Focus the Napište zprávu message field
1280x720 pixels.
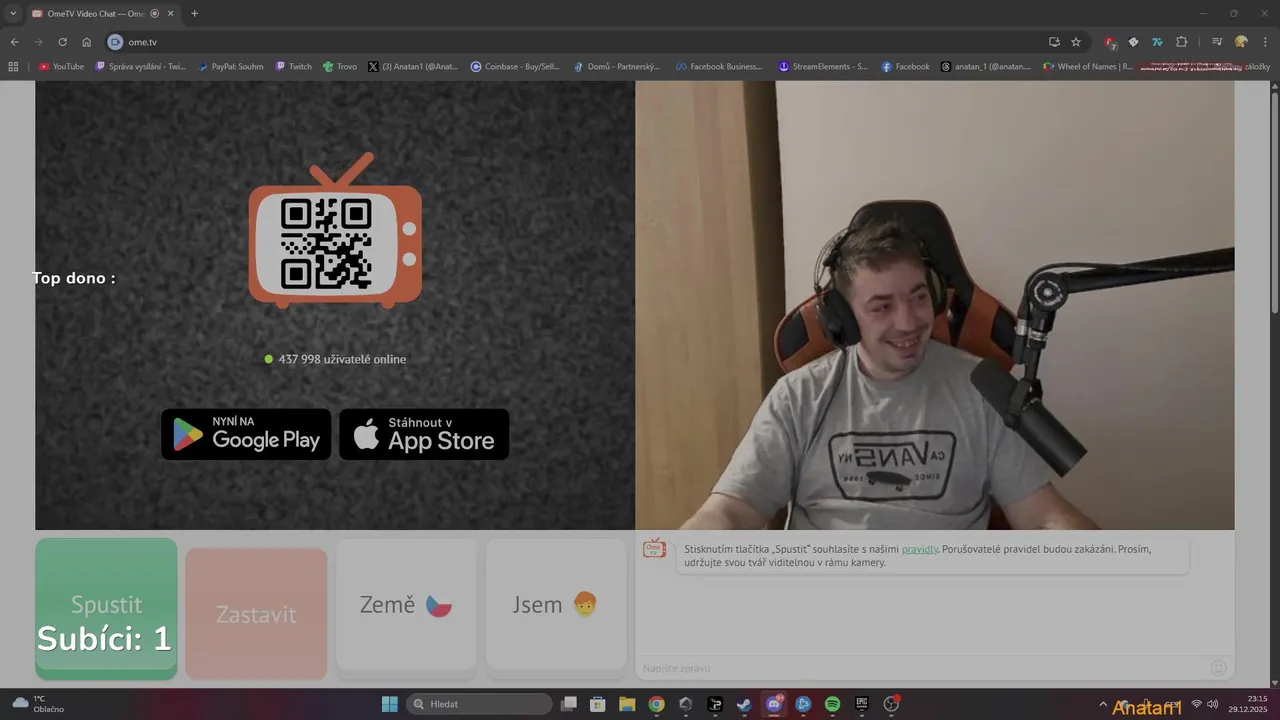point(920,668)
